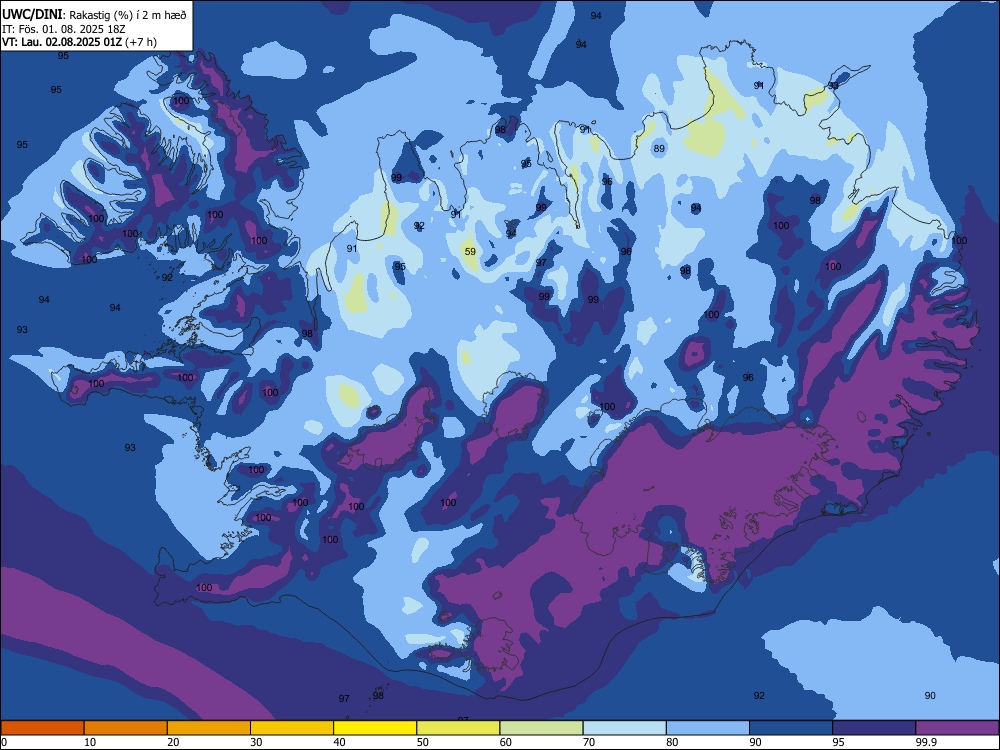Image resolution: width=1000 pixels, height=750 pixels.
Task: Select the dark indigo 95–99.9 legend swatch
Action: coord(874,728)
